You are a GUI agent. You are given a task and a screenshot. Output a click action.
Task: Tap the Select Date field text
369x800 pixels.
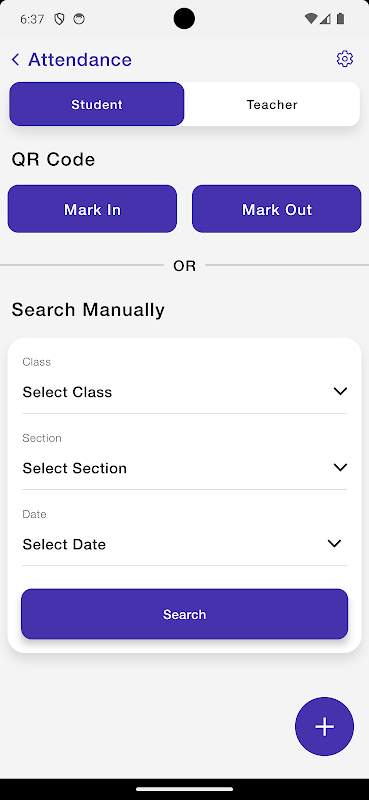tap(64, 544)
